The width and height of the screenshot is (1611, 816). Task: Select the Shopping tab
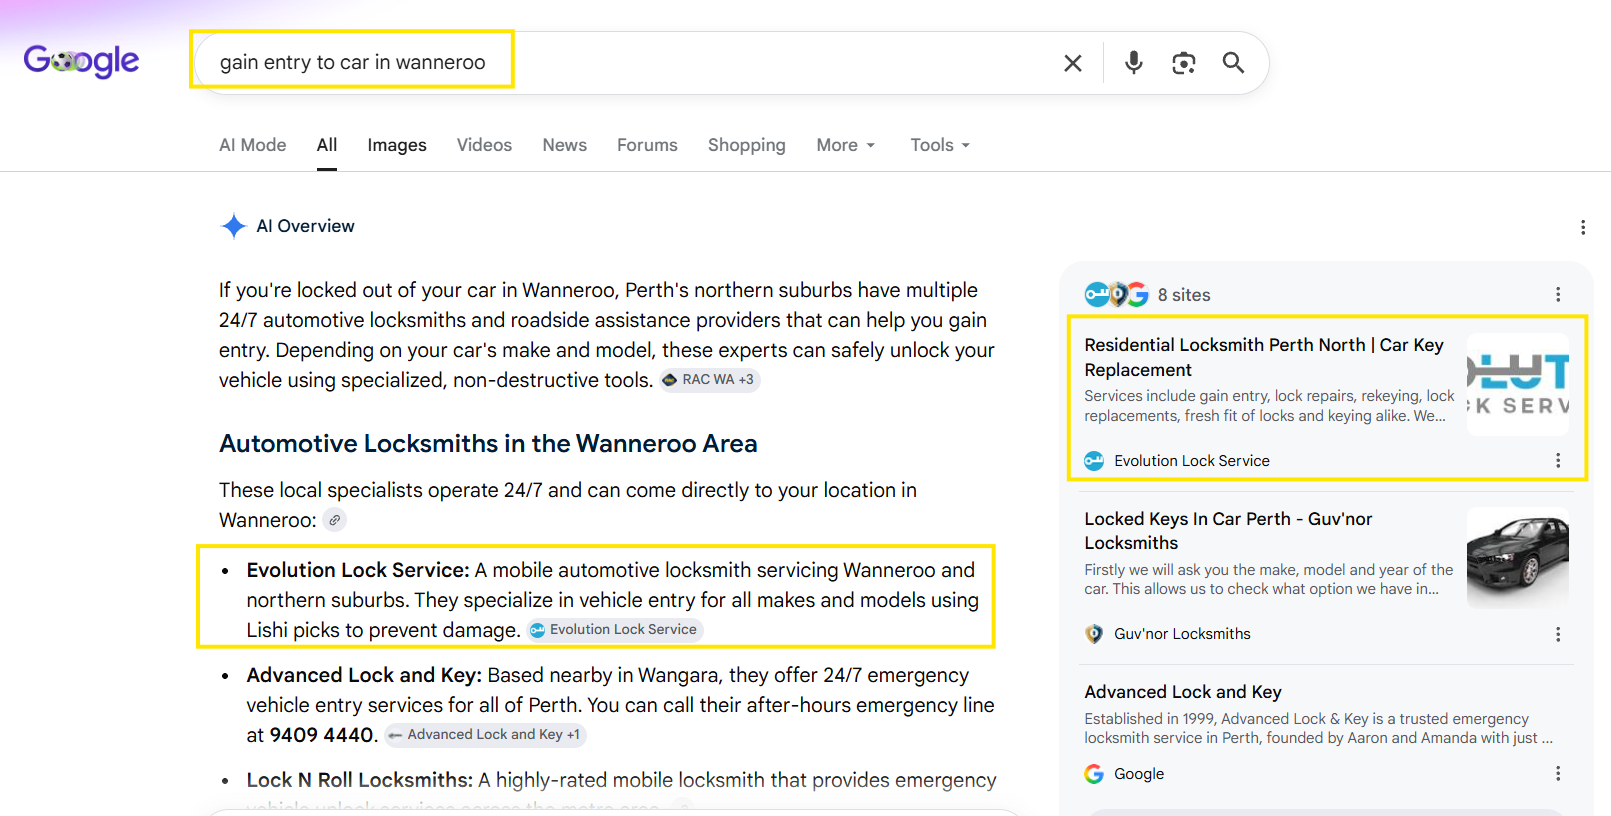tap(747, 145)
